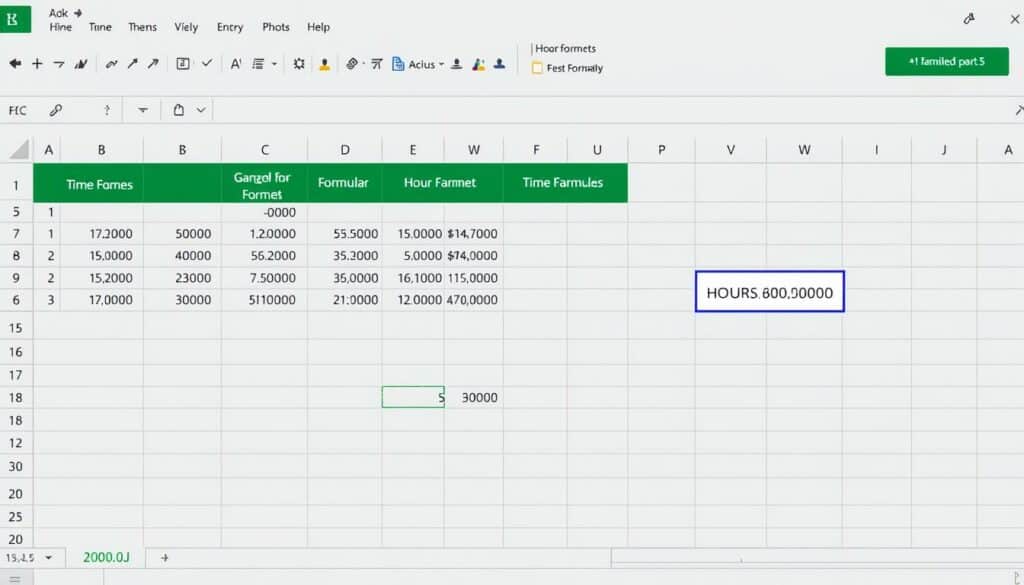Open the Tone menu
Viewport: 1024px width, 585px height.
[100, 27]
